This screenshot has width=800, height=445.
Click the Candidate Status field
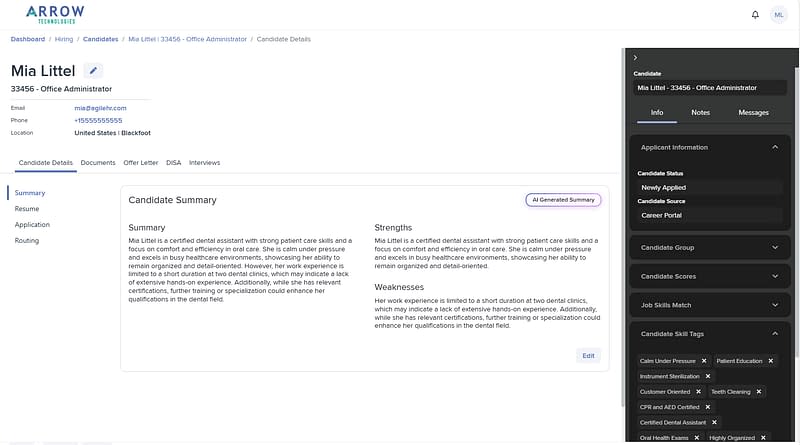(709, 187)
